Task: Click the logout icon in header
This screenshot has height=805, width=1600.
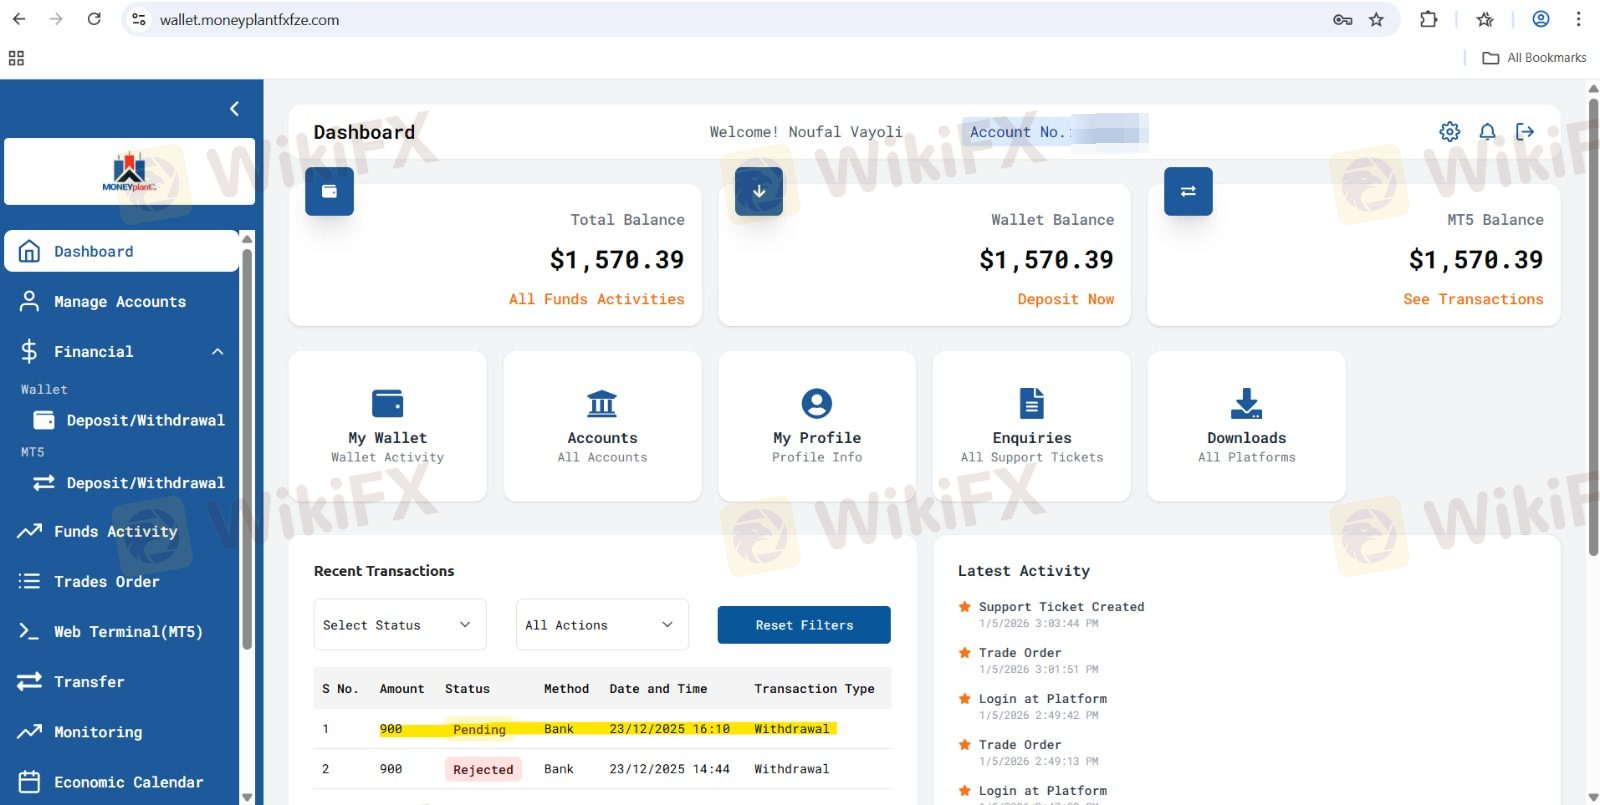Action: 1524,132
